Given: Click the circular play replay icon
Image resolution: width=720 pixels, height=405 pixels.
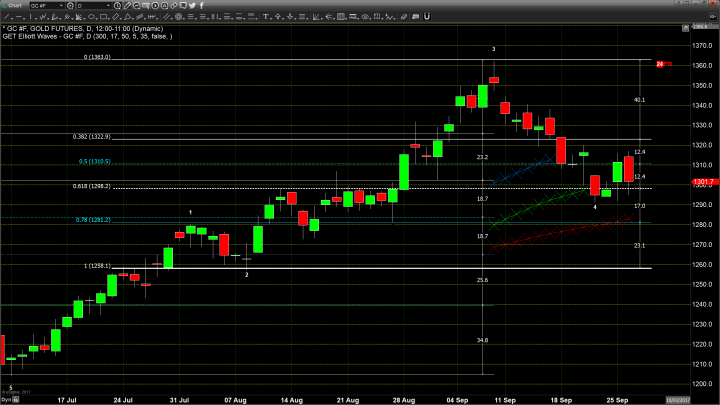Looking at the screenshot, I should click(x=155, y=6).
